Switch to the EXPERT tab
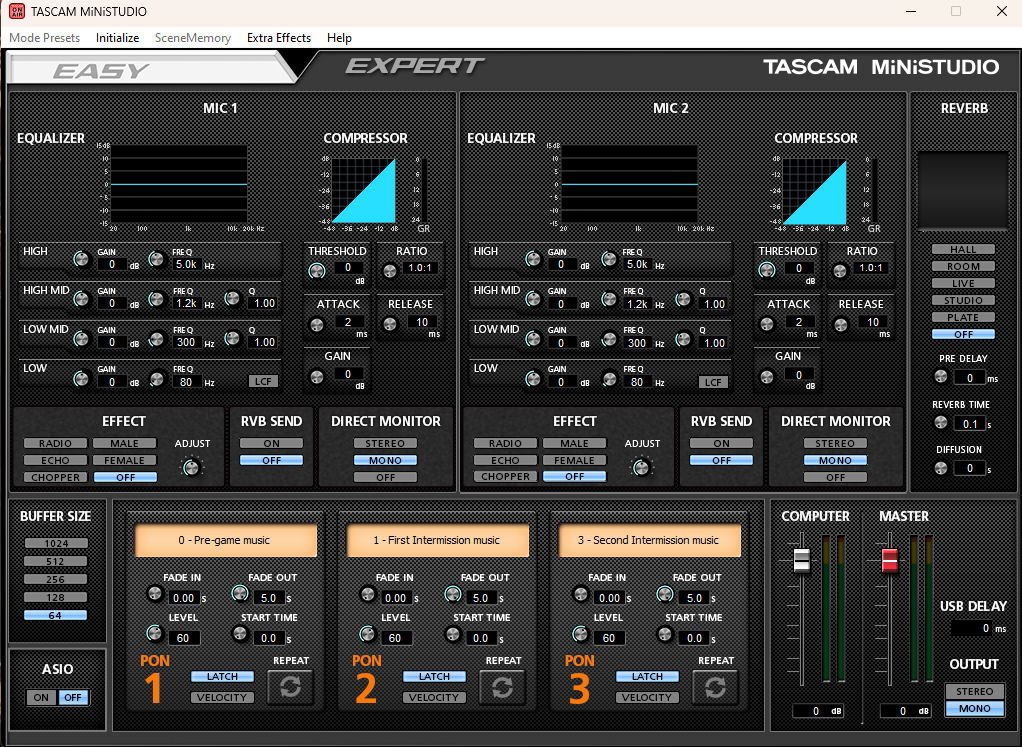This screenshot has height=747, width=1022. pyautogui.click(x=415, y=66)
